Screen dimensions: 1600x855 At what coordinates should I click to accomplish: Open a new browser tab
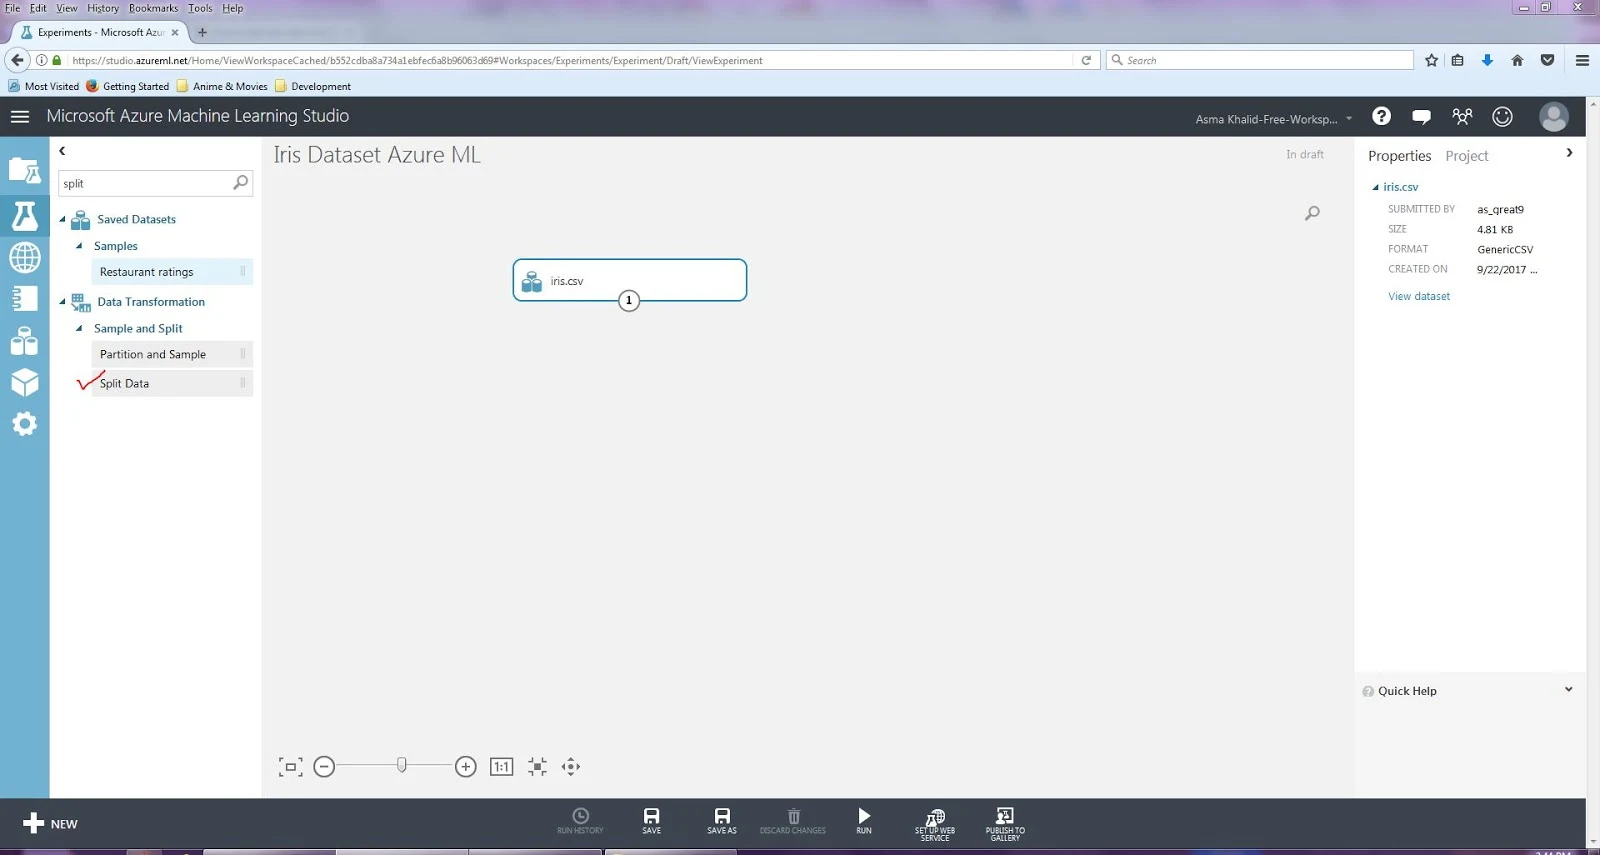point(202,32)
